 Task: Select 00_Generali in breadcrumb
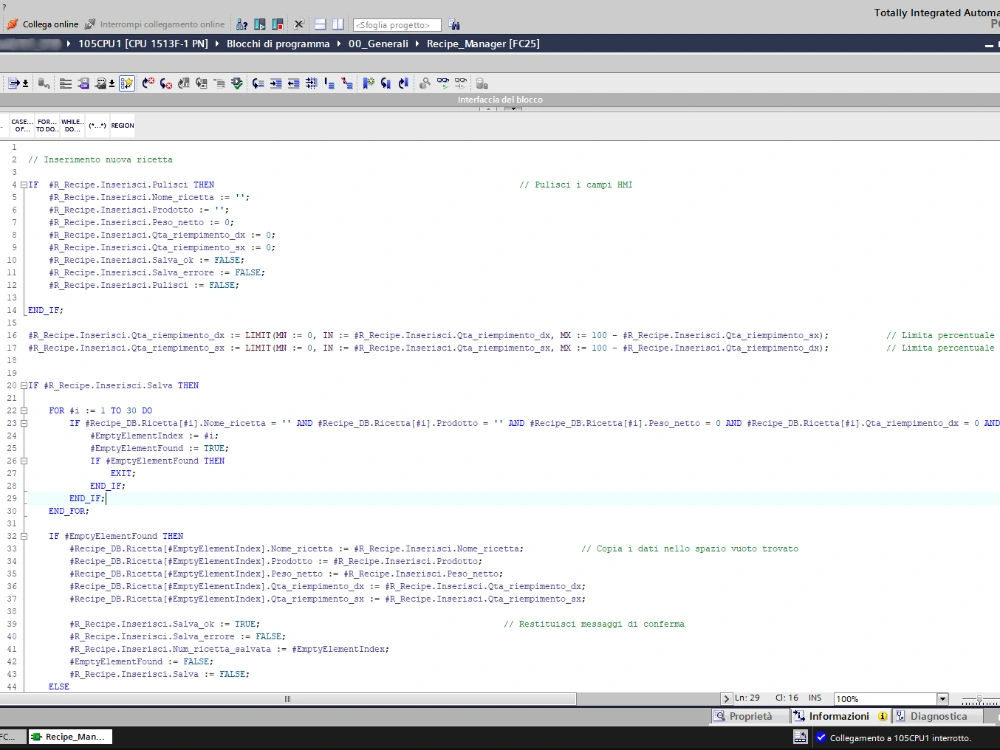pyautogui.click(x=378, y=44)
